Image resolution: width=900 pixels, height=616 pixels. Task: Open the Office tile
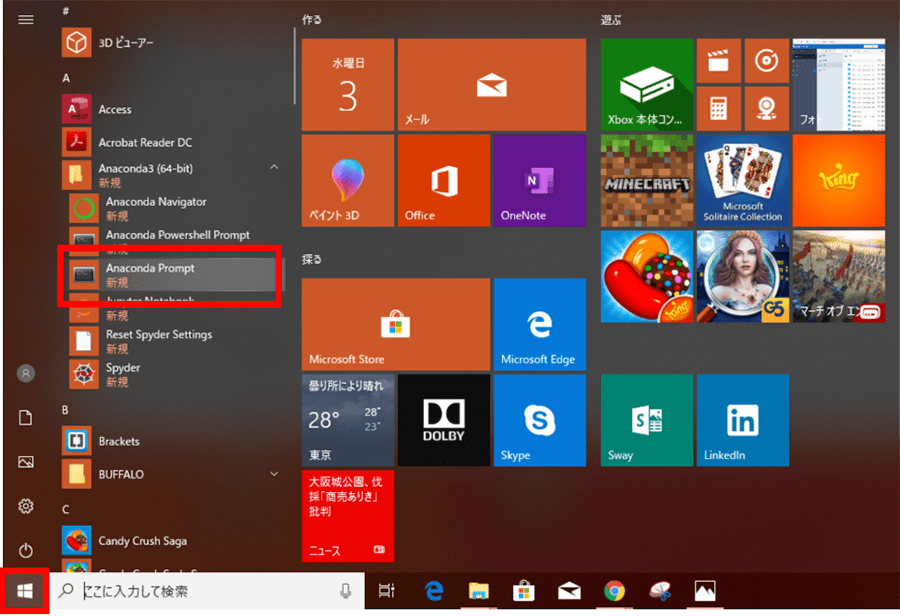444,180
